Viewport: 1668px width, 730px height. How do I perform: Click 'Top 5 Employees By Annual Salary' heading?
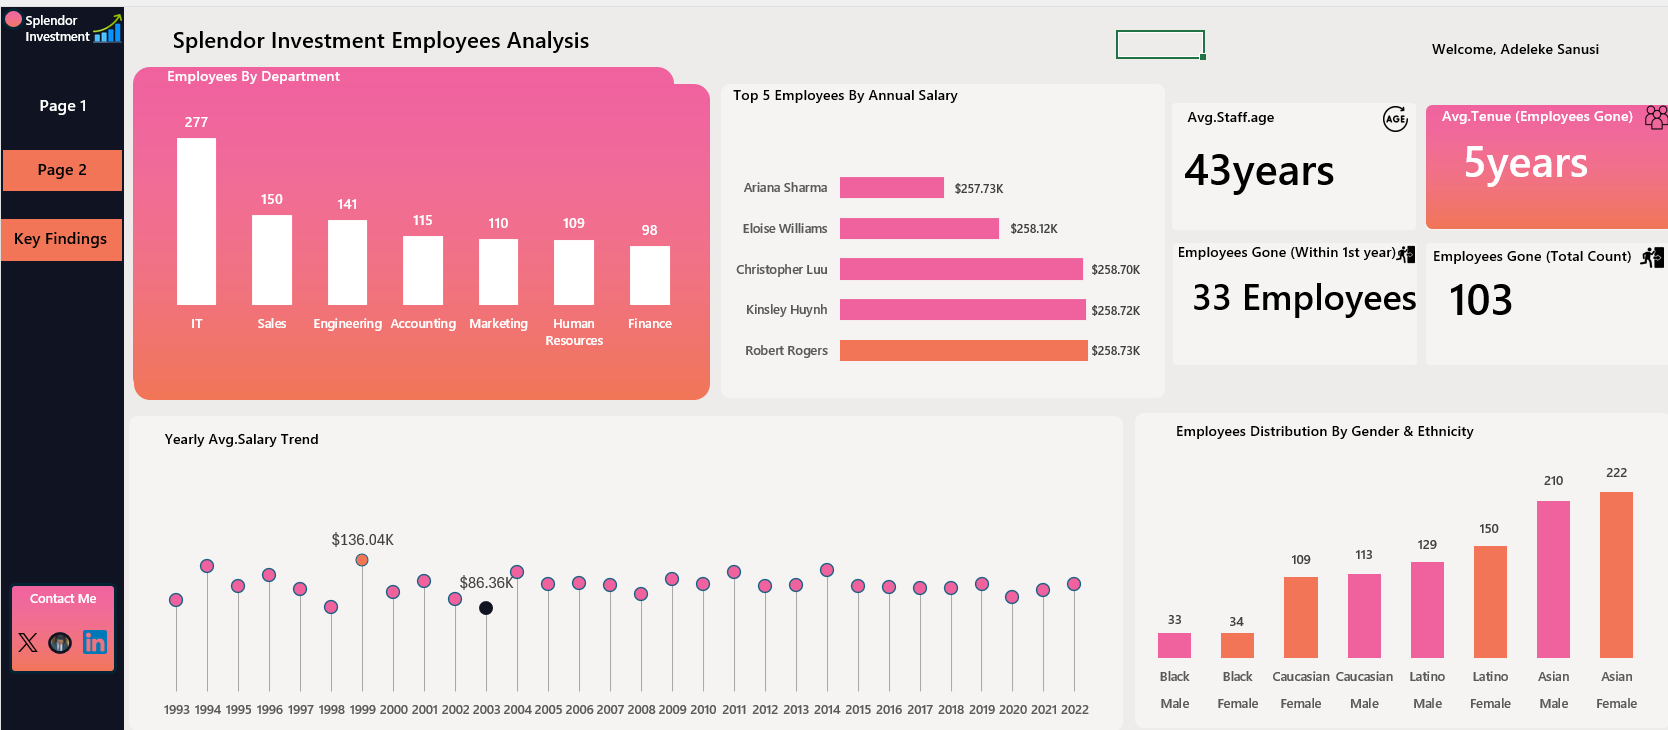[x=845, y=96]
